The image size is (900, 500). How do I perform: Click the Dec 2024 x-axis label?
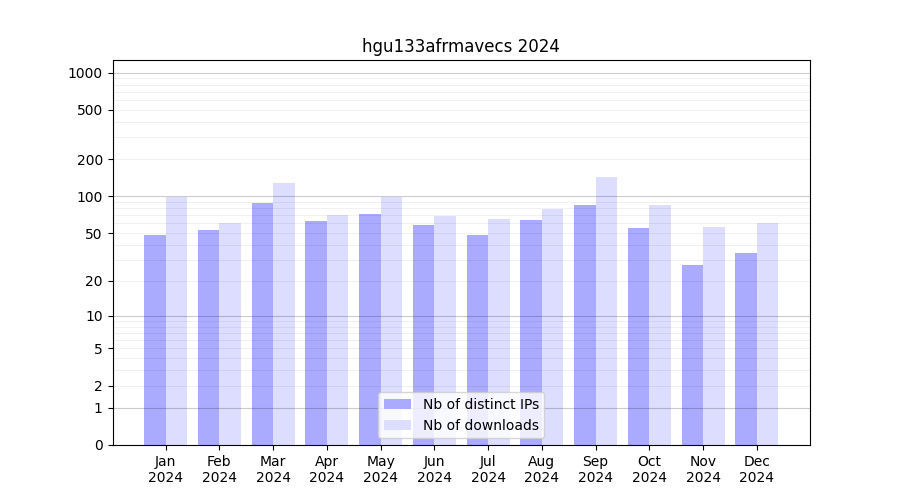[757, 469]
